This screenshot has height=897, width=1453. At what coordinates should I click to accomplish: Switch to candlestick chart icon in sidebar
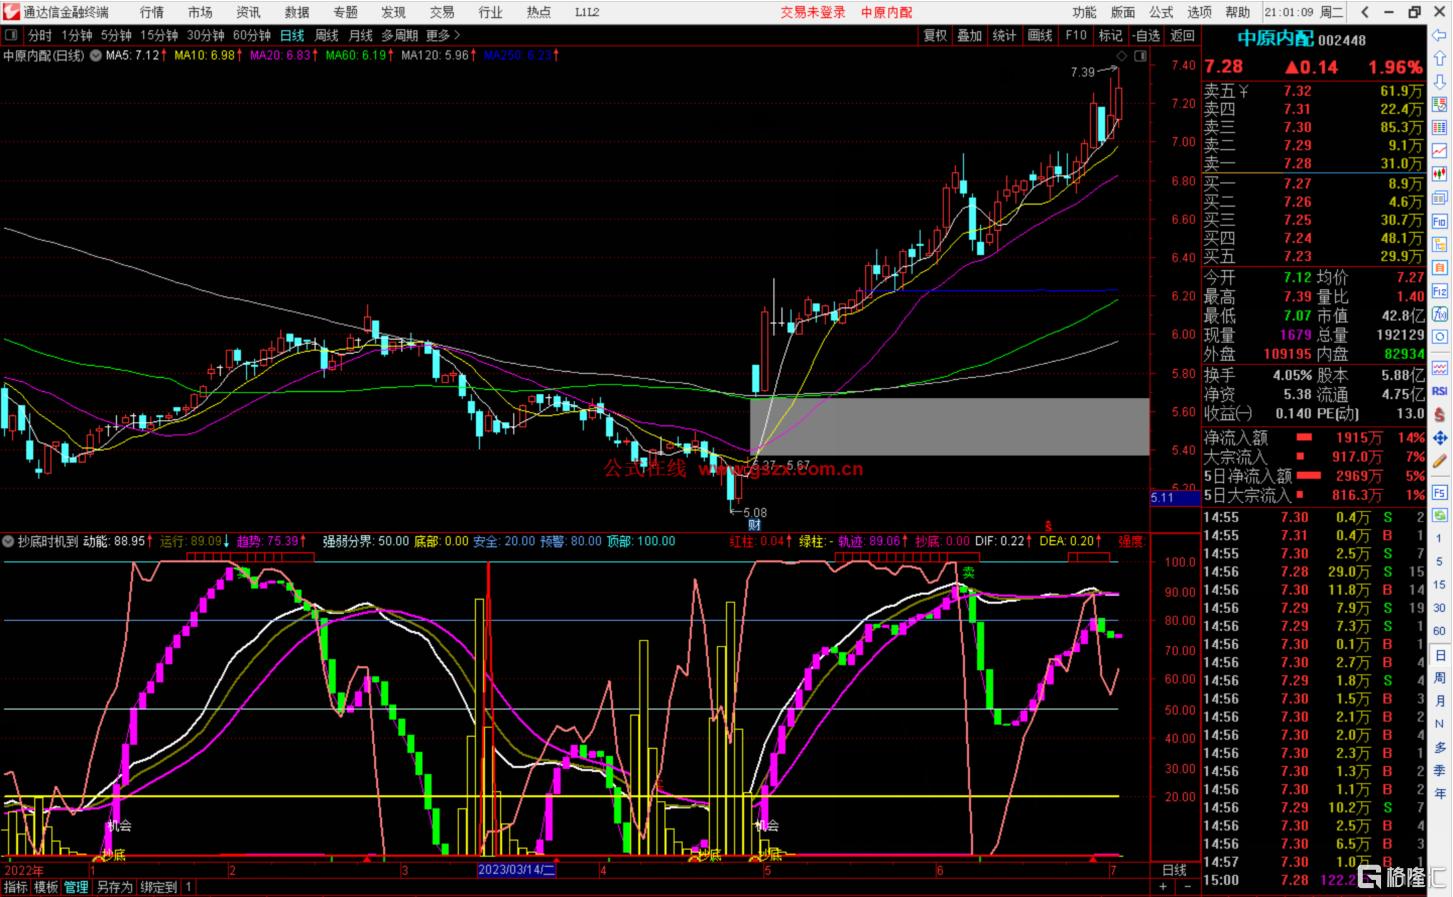coord(1440,173)
